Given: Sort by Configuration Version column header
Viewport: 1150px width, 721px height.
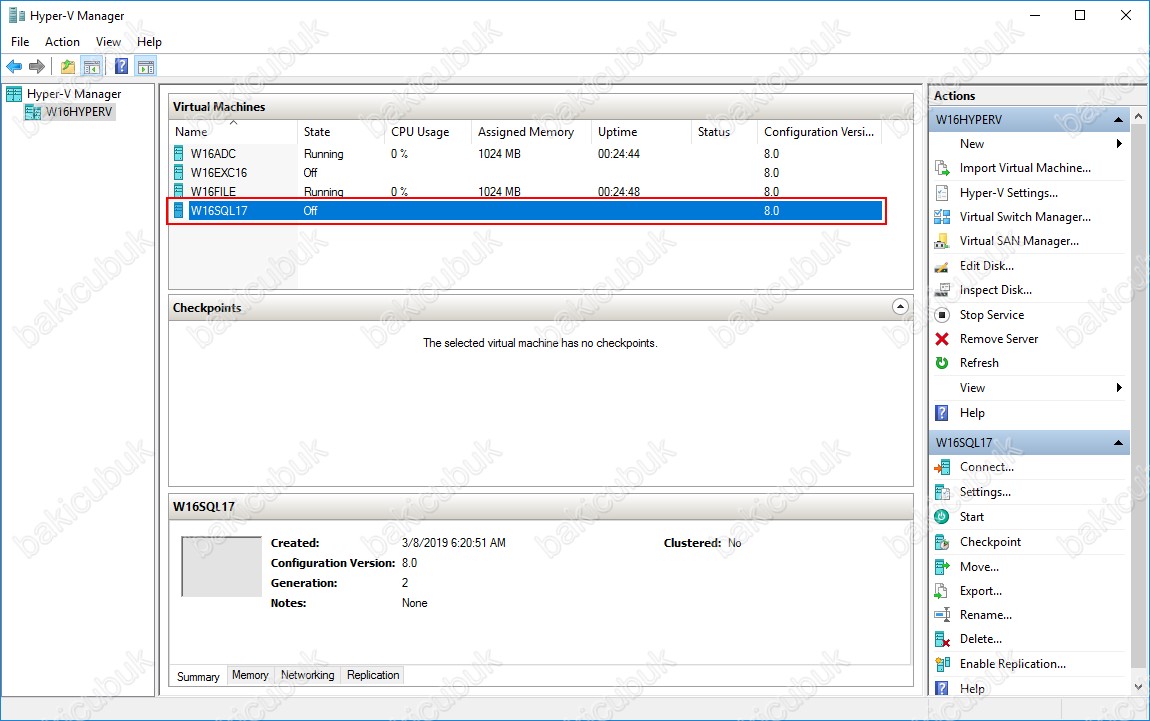Looking at the screenshot, I should [819, 132].
